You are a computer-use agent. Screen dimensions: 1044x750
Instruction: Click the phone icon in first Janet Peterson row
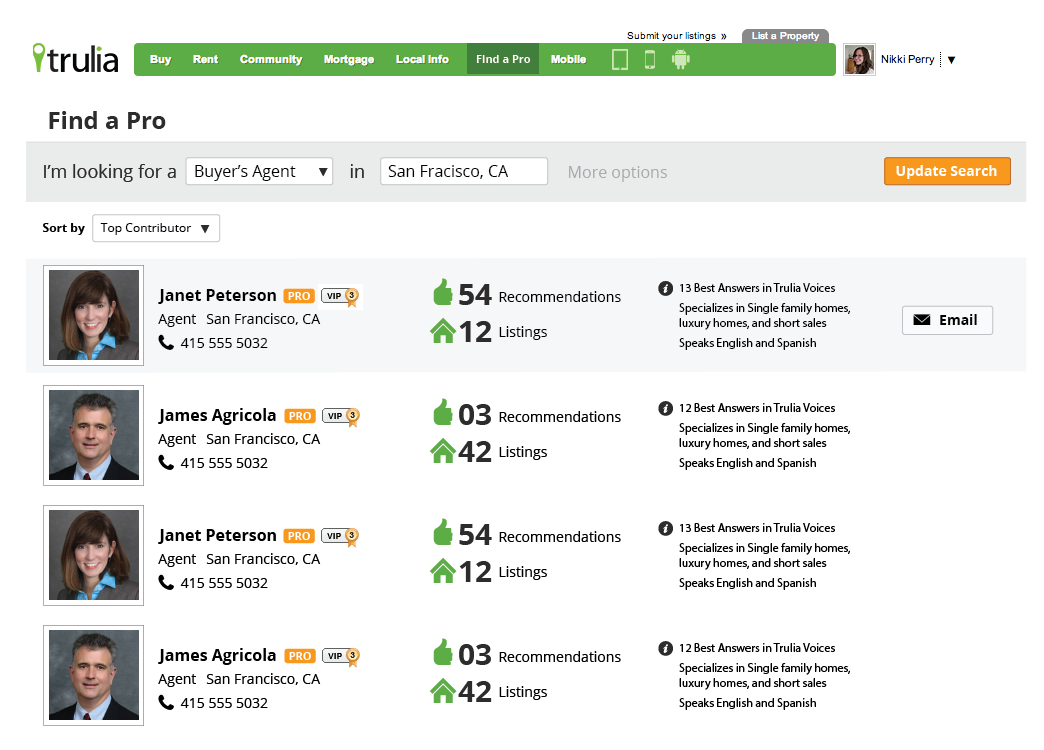[x=166, y=342]
